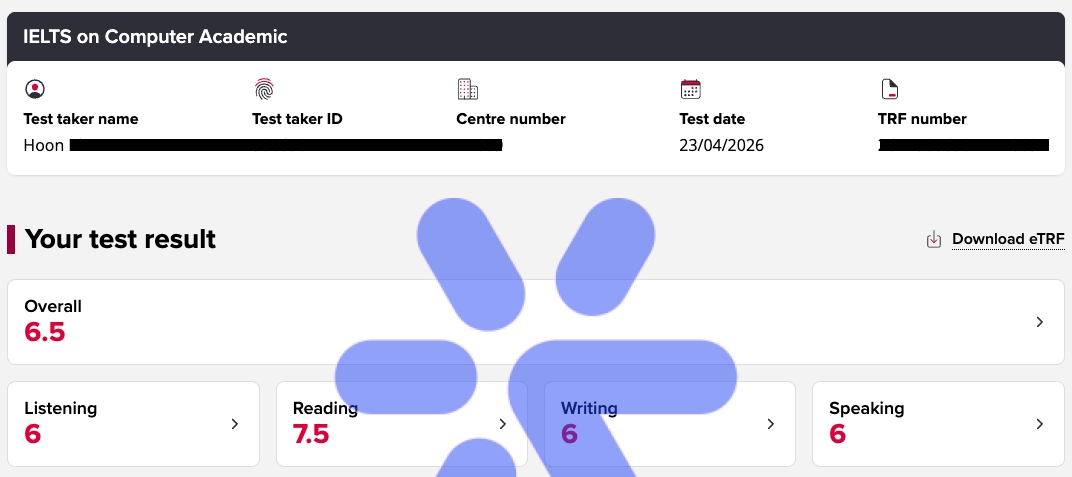Click the Test date calendar icon

point(690,89)
